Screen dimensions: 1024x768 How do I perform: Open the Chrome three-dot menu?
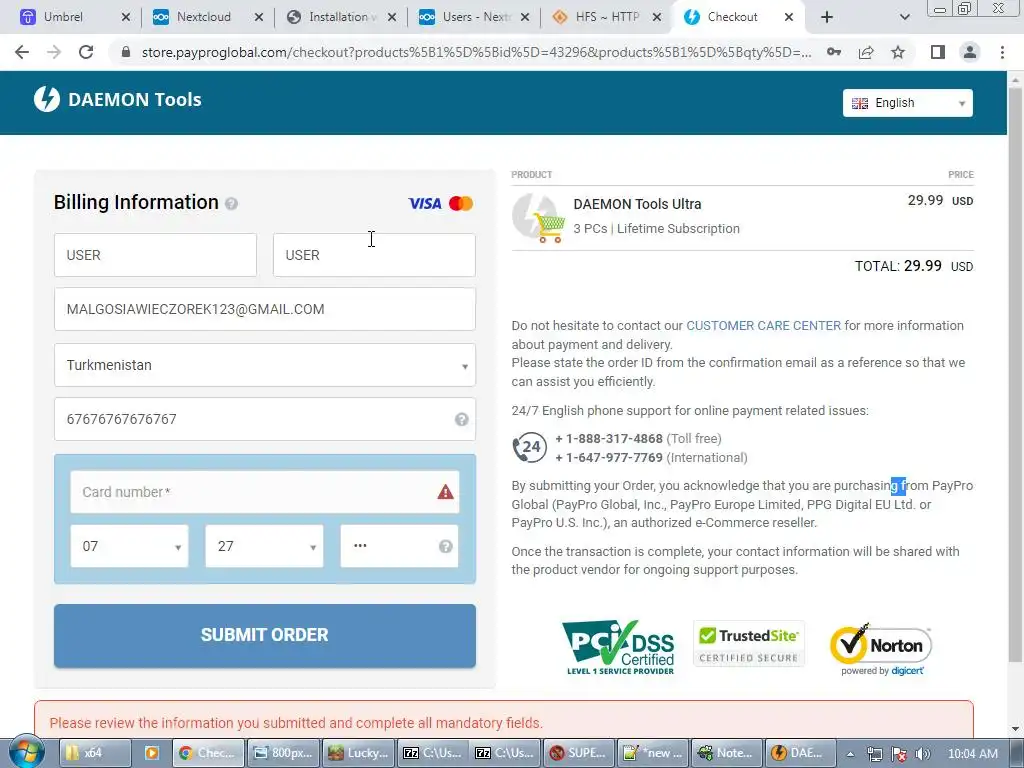(1002, 52)
